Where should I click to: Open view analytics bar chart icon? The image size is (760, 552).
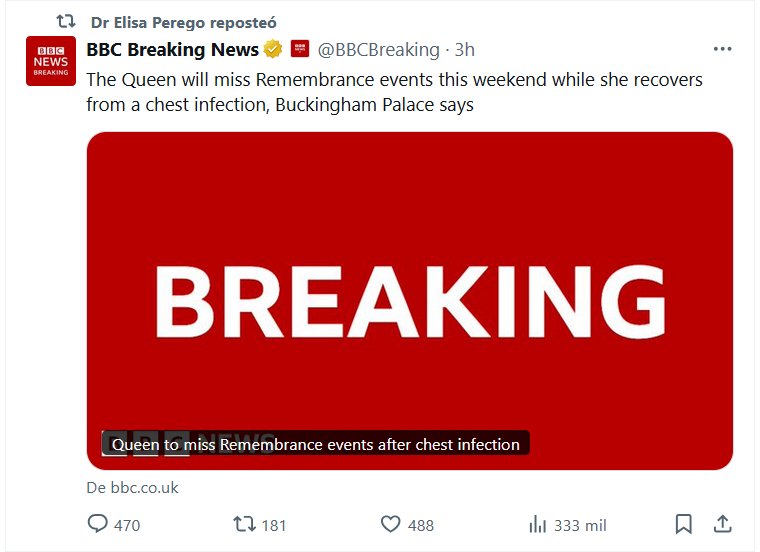[x=537, y=524]
